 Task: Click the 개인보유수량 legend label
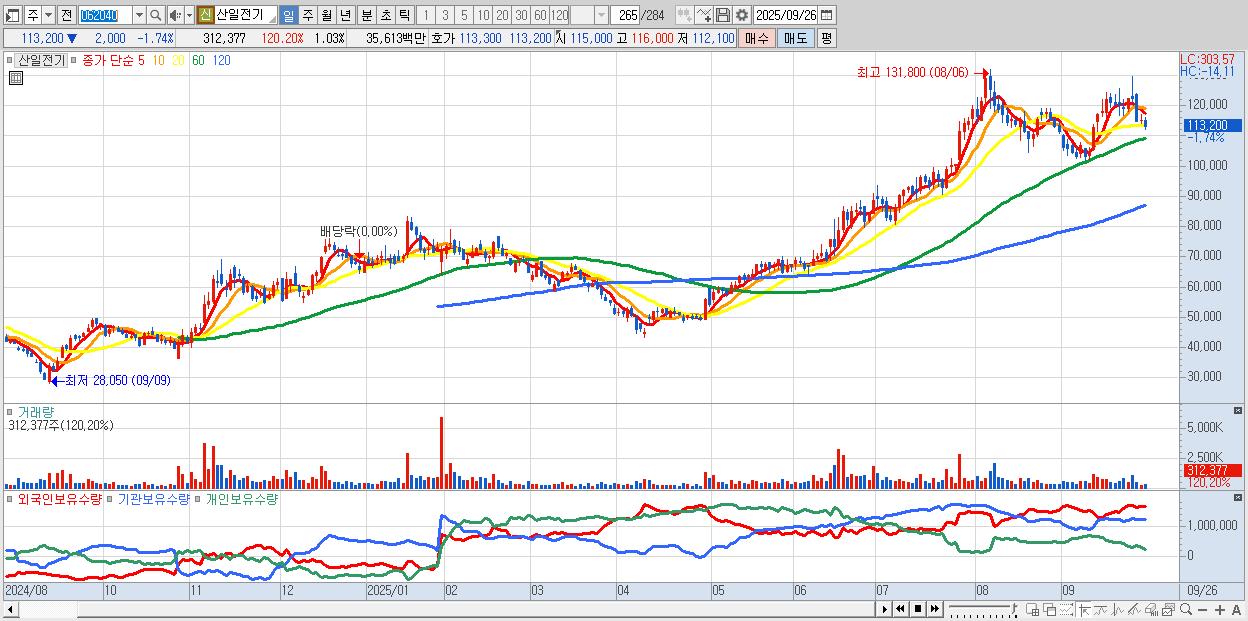(x=241, y=497)
